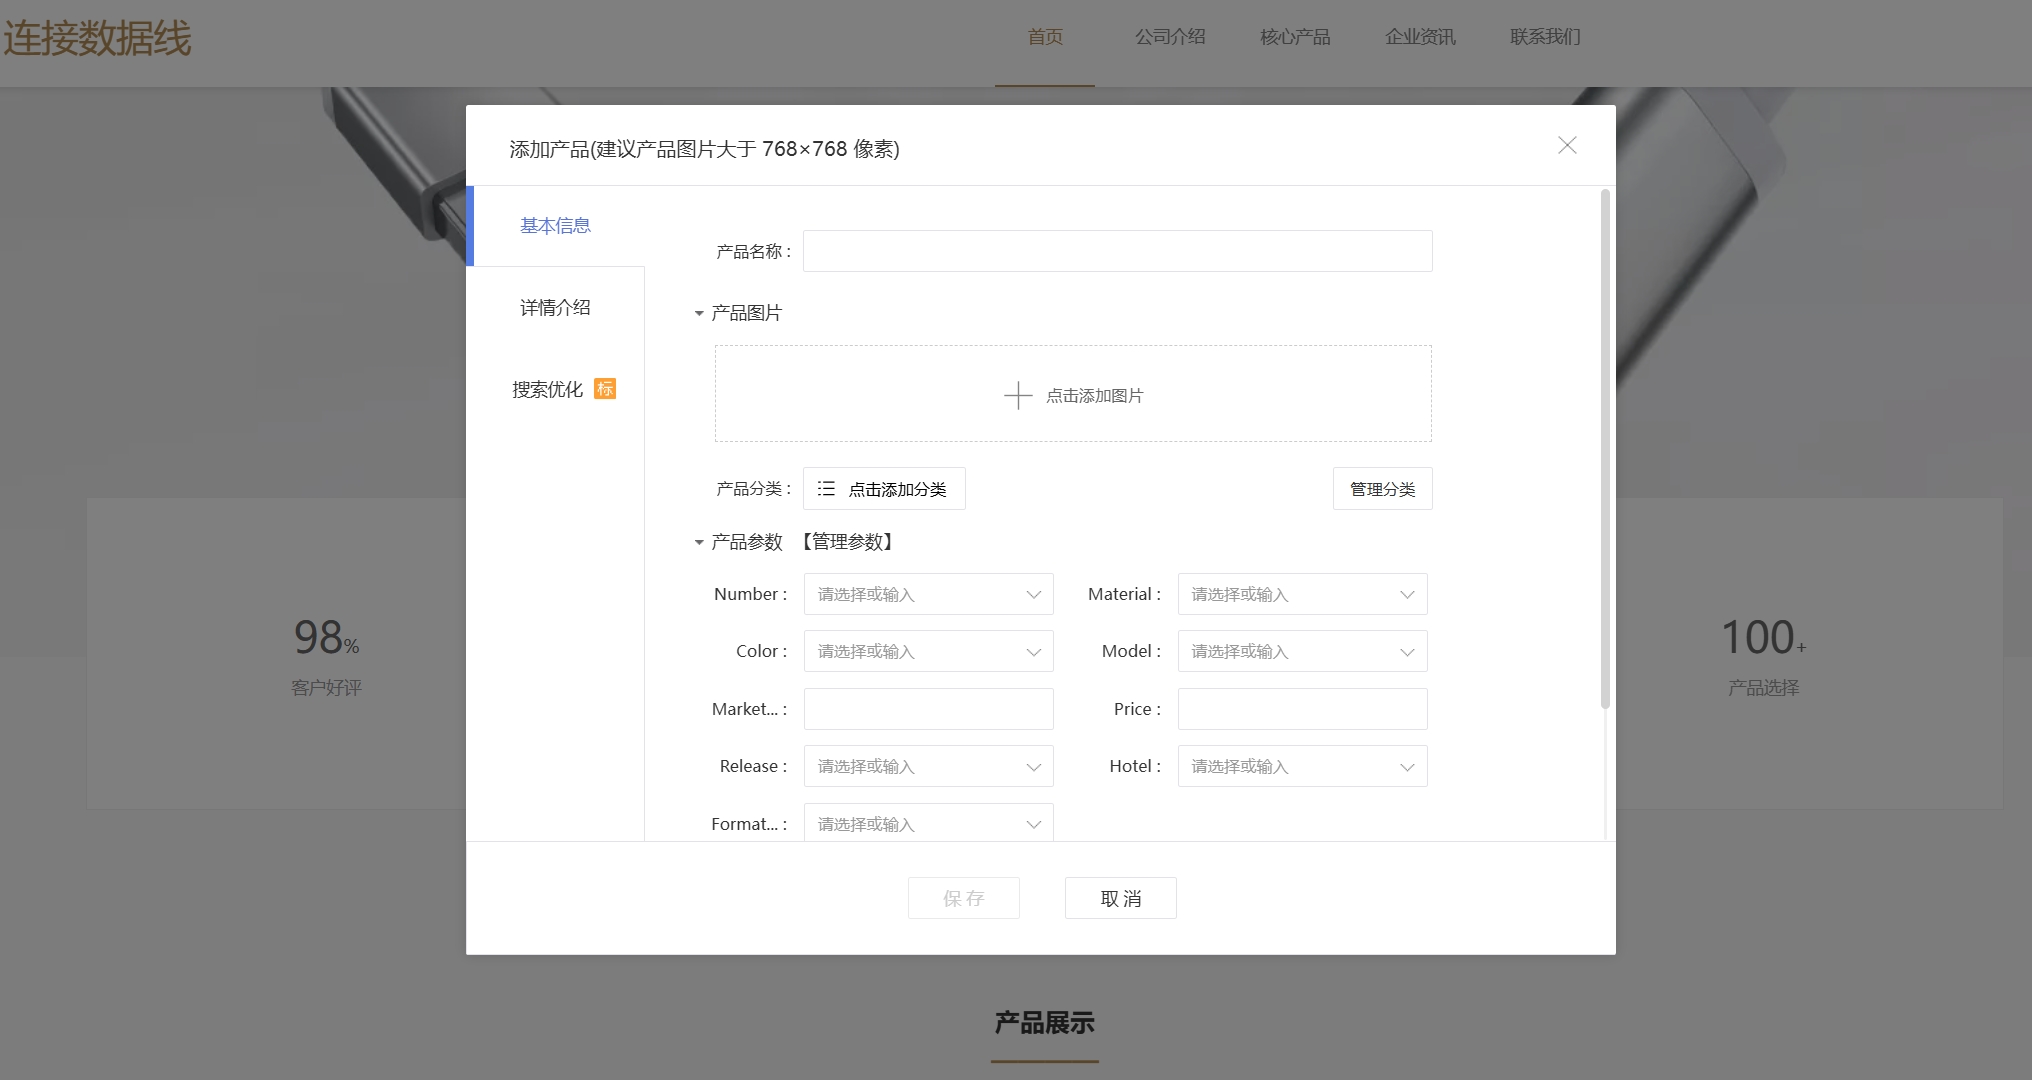This screenshot has width=2032, height=1080.
Task: Open the Material dropdown
Action: [x=1407, y=595]
